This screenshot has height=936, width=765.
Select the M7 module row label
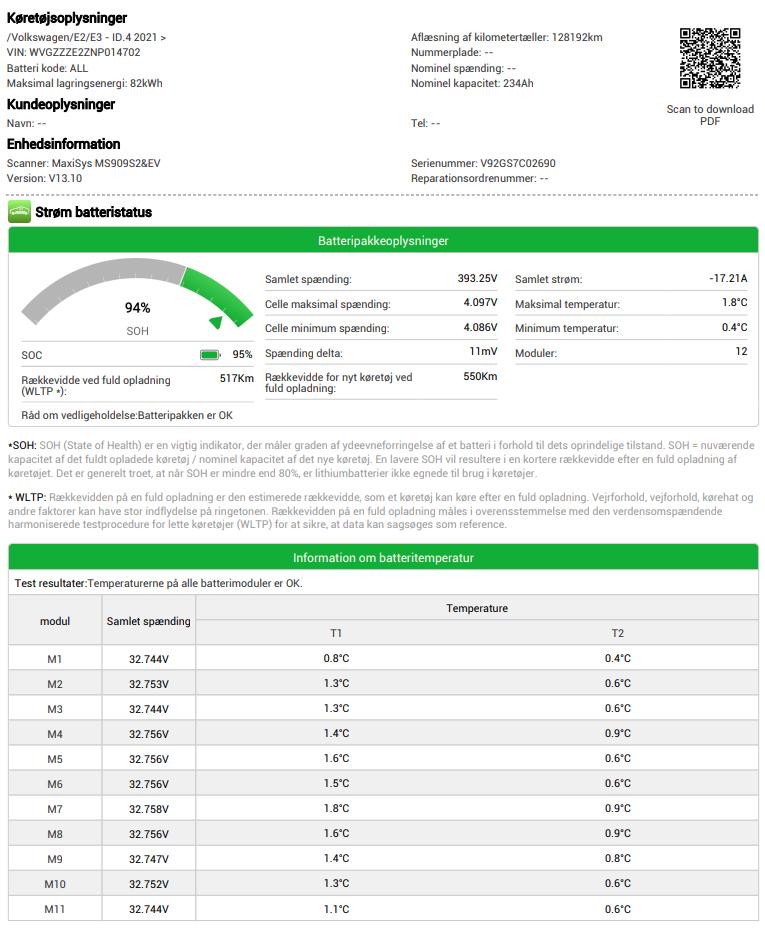(x=55, y=809)
